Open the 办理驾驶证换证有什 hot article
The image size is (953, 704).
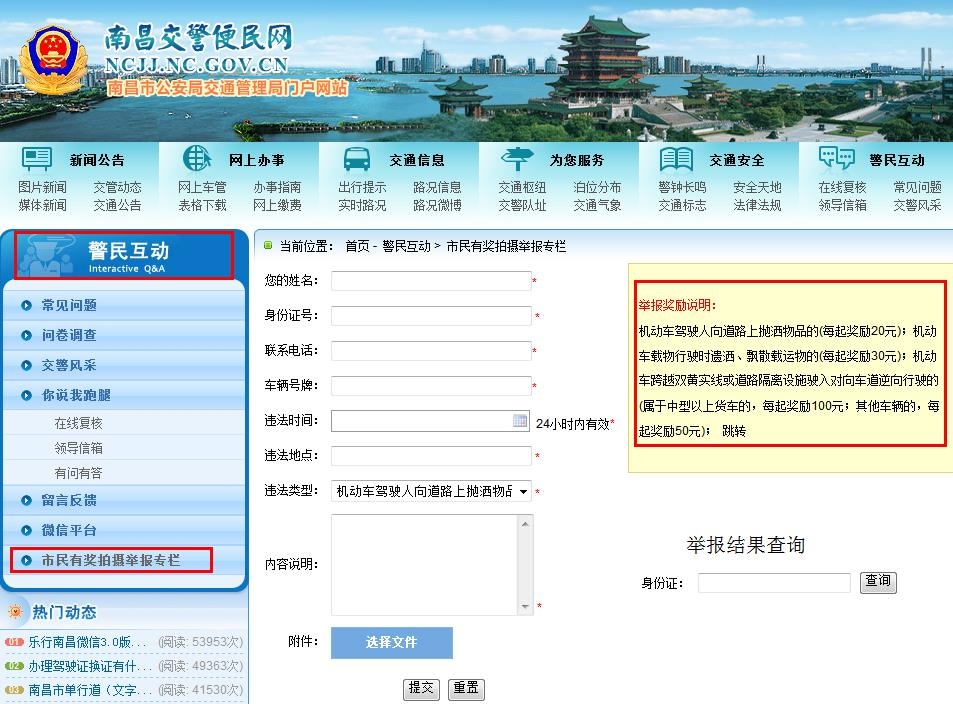(90, 666)
